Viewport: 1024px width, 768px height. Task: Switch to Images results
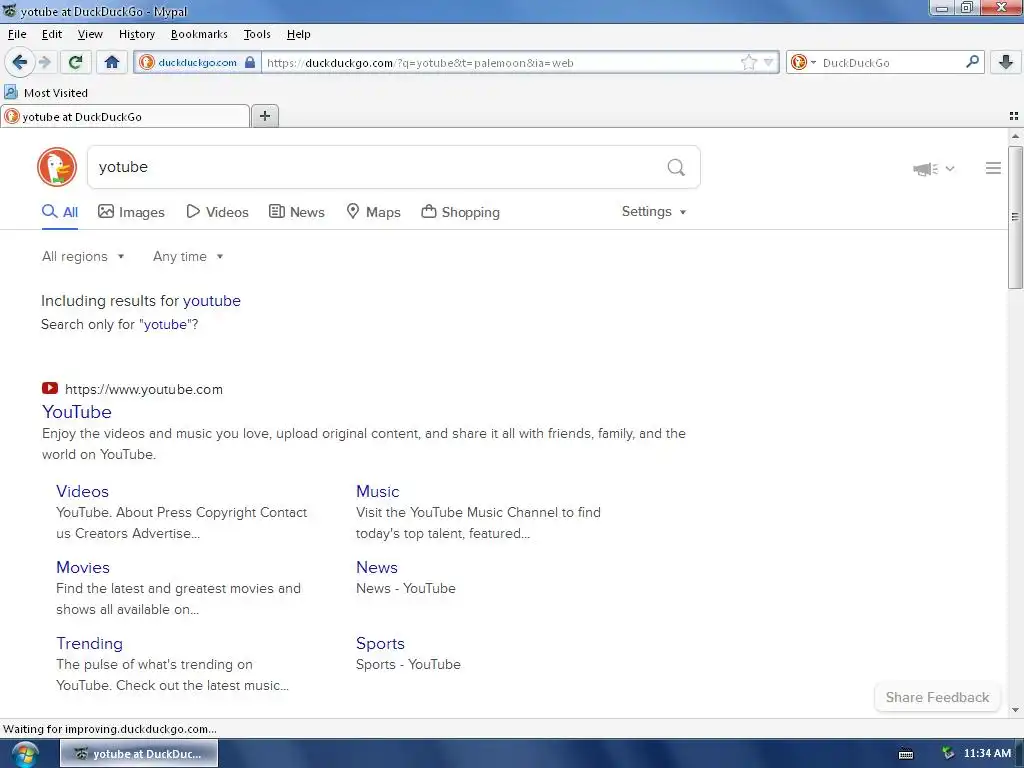pyautogui.click(x=131, y=212)
